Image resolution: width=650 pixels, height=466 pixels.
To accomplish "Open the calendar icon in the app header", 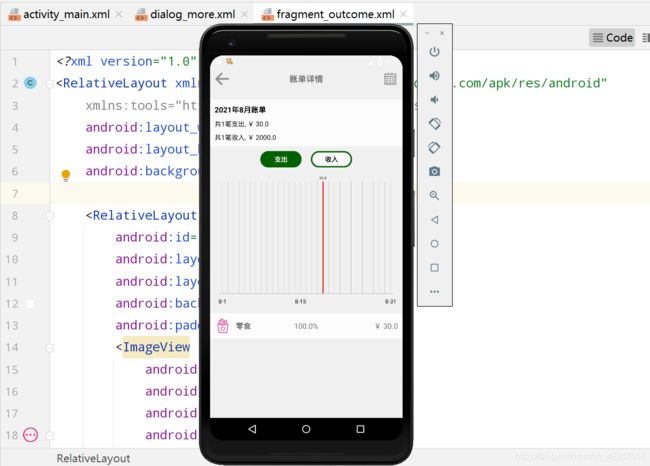I will point(390,79).
